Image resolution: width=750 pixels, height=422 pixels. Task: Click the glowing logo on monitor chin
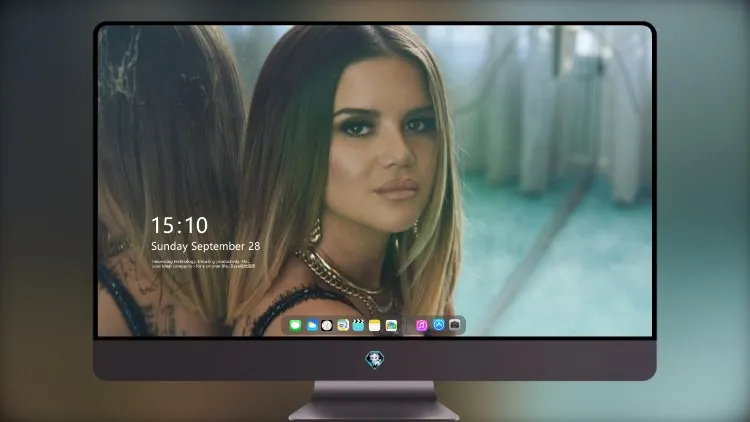375,360
